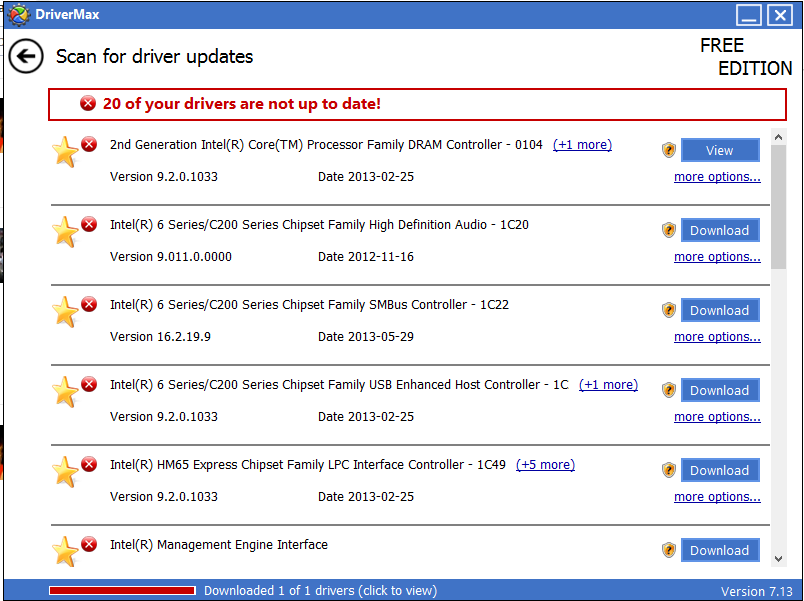Click Intel 6 Series SMBus Controller name

[x=309, y=305]
